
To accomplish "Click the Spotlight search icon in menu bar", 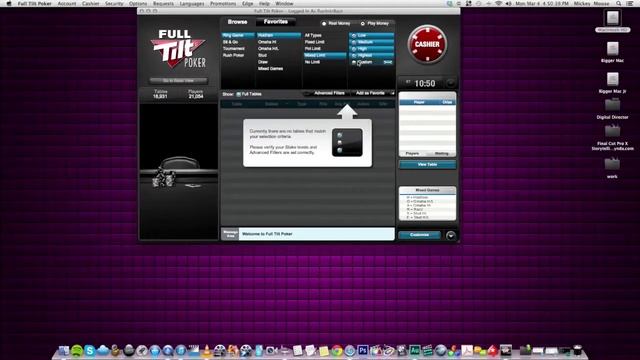I will pyautogui.click(x=619, y=3).
